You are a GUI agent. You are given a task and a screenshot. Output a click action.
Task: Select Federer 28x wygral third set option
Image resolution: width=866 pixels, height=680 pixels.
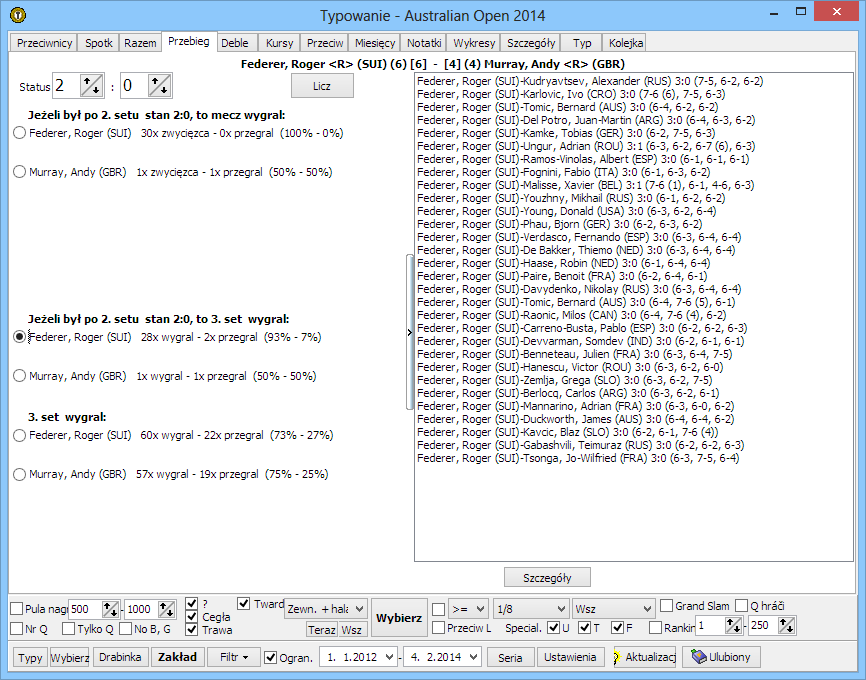tap(19, 337)
